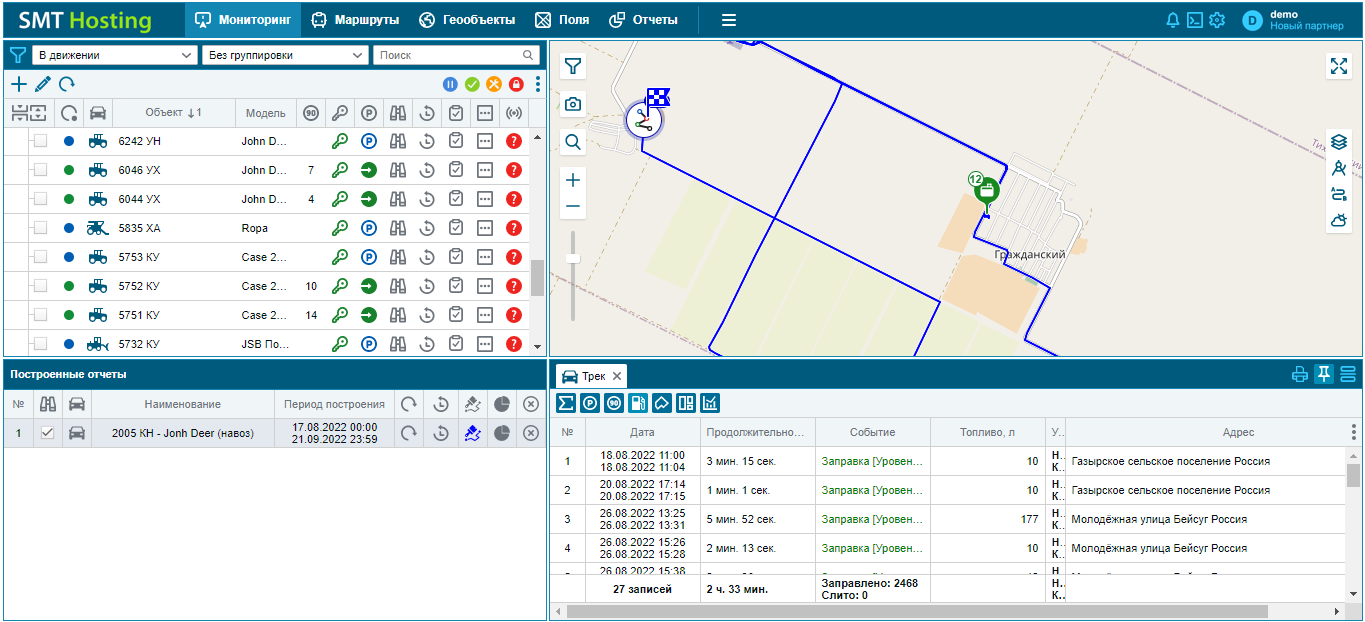Click the moving arrow icon for 6046 УХ
Viewport: 1365px width, 622px height.
coord(368,170)
